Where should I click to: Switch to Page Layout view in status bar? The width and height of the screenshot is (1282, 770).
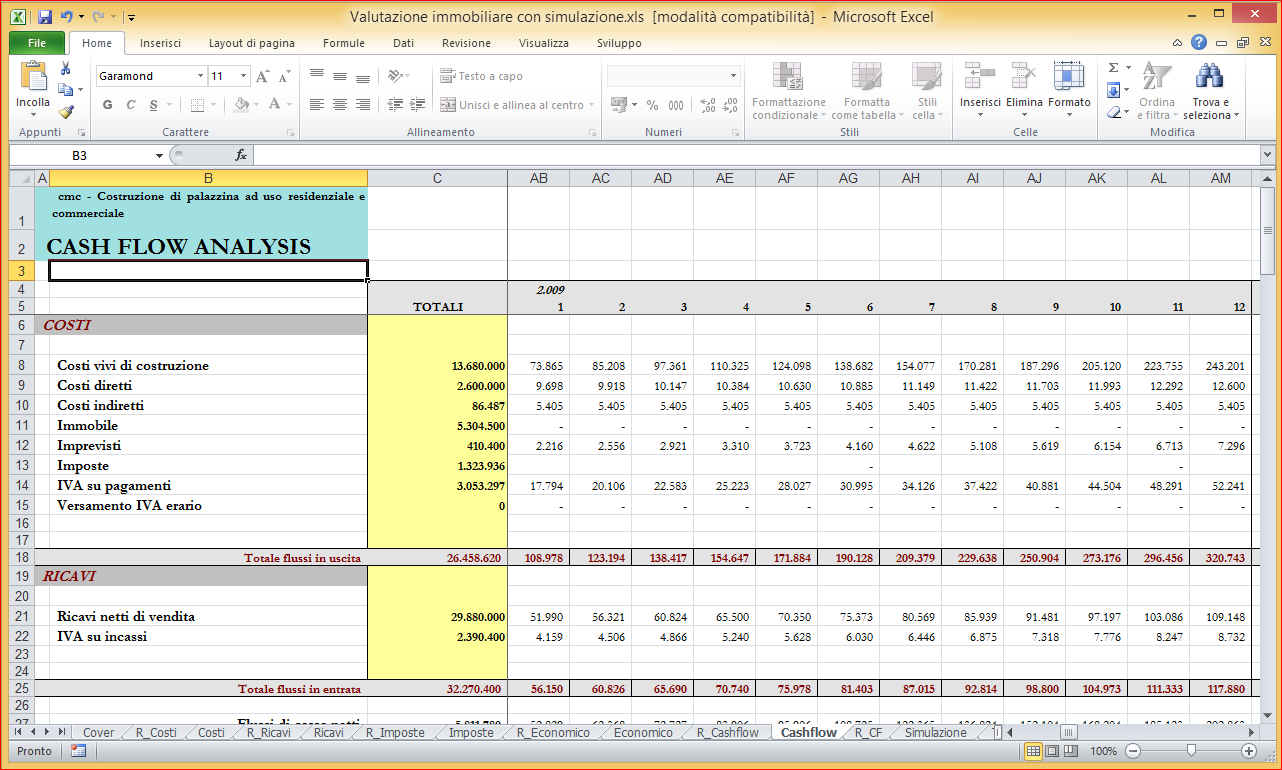click(1054, 751)
